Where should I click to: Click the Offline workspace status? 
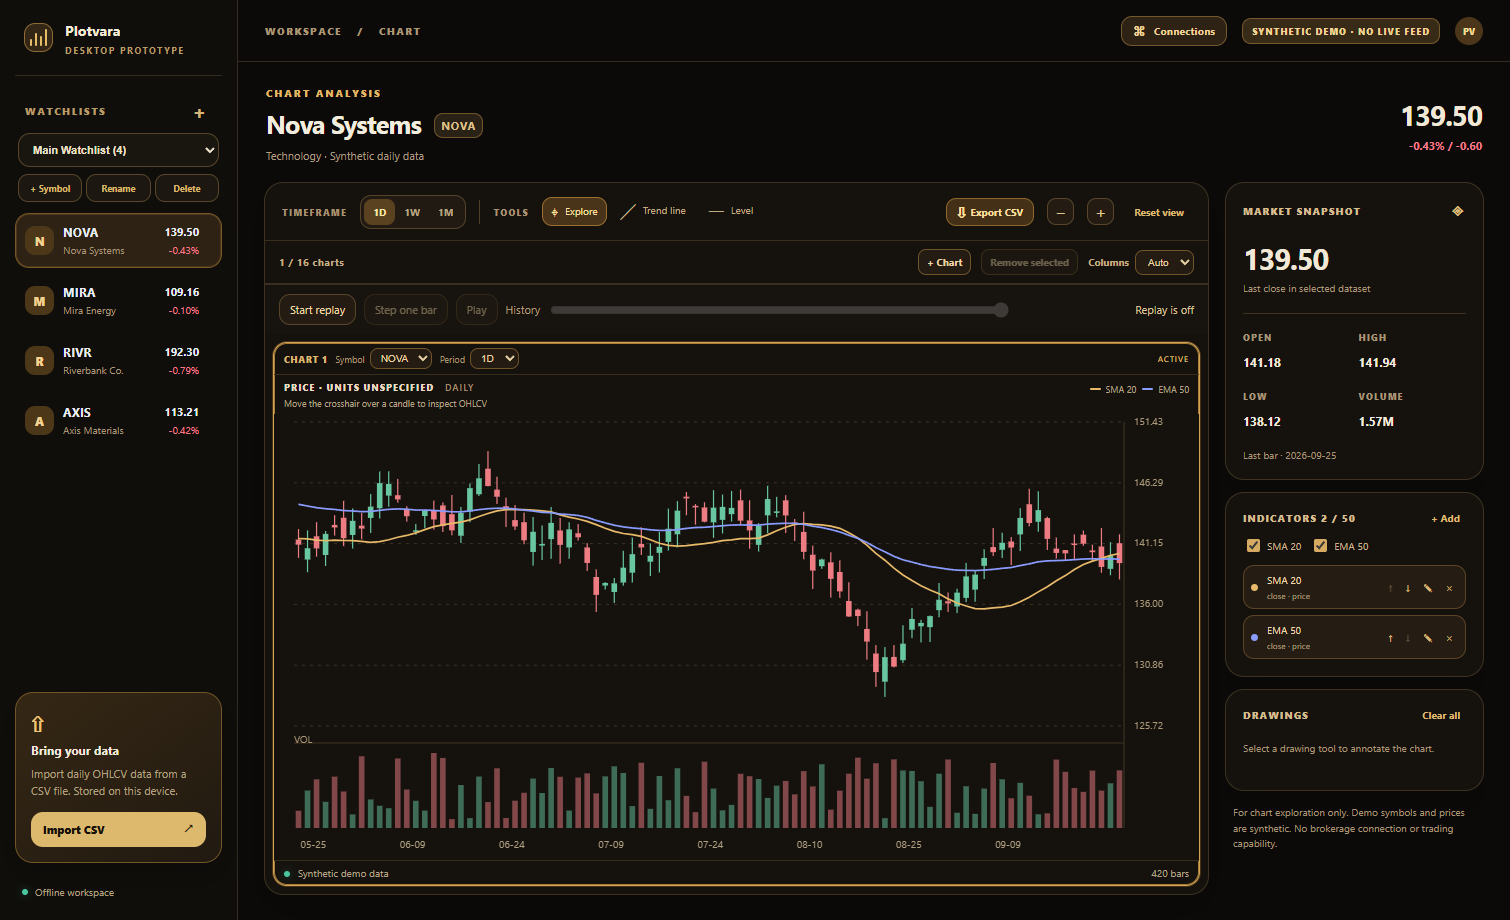click(68, 893)
